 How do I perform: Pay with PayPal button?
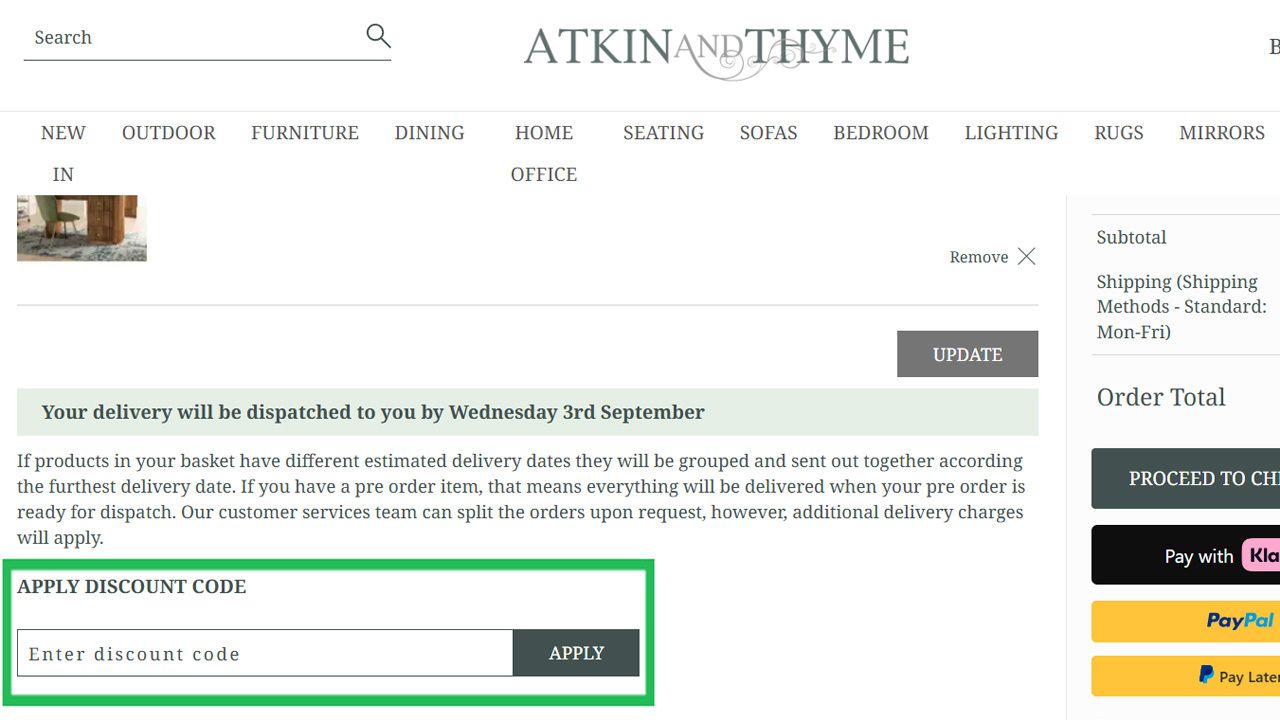tap(1186, 621)
